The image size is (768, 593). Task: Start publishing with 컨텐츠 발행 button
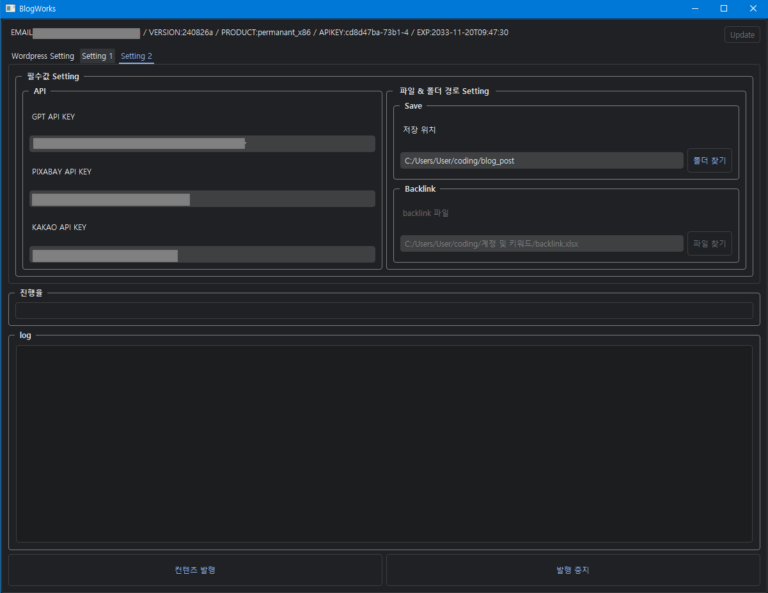(x=195, y=570)
